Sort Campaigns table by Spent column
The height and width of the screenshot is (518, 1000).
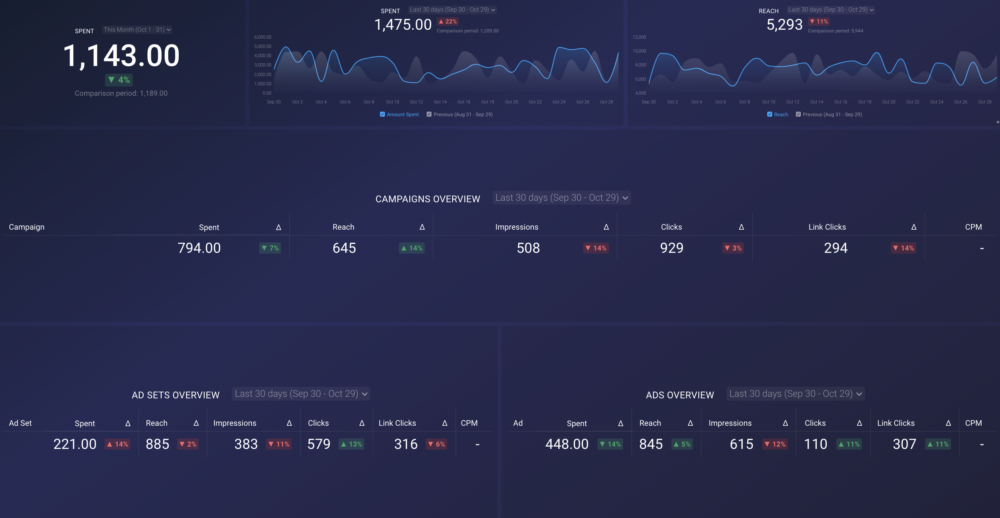[209, 227]
